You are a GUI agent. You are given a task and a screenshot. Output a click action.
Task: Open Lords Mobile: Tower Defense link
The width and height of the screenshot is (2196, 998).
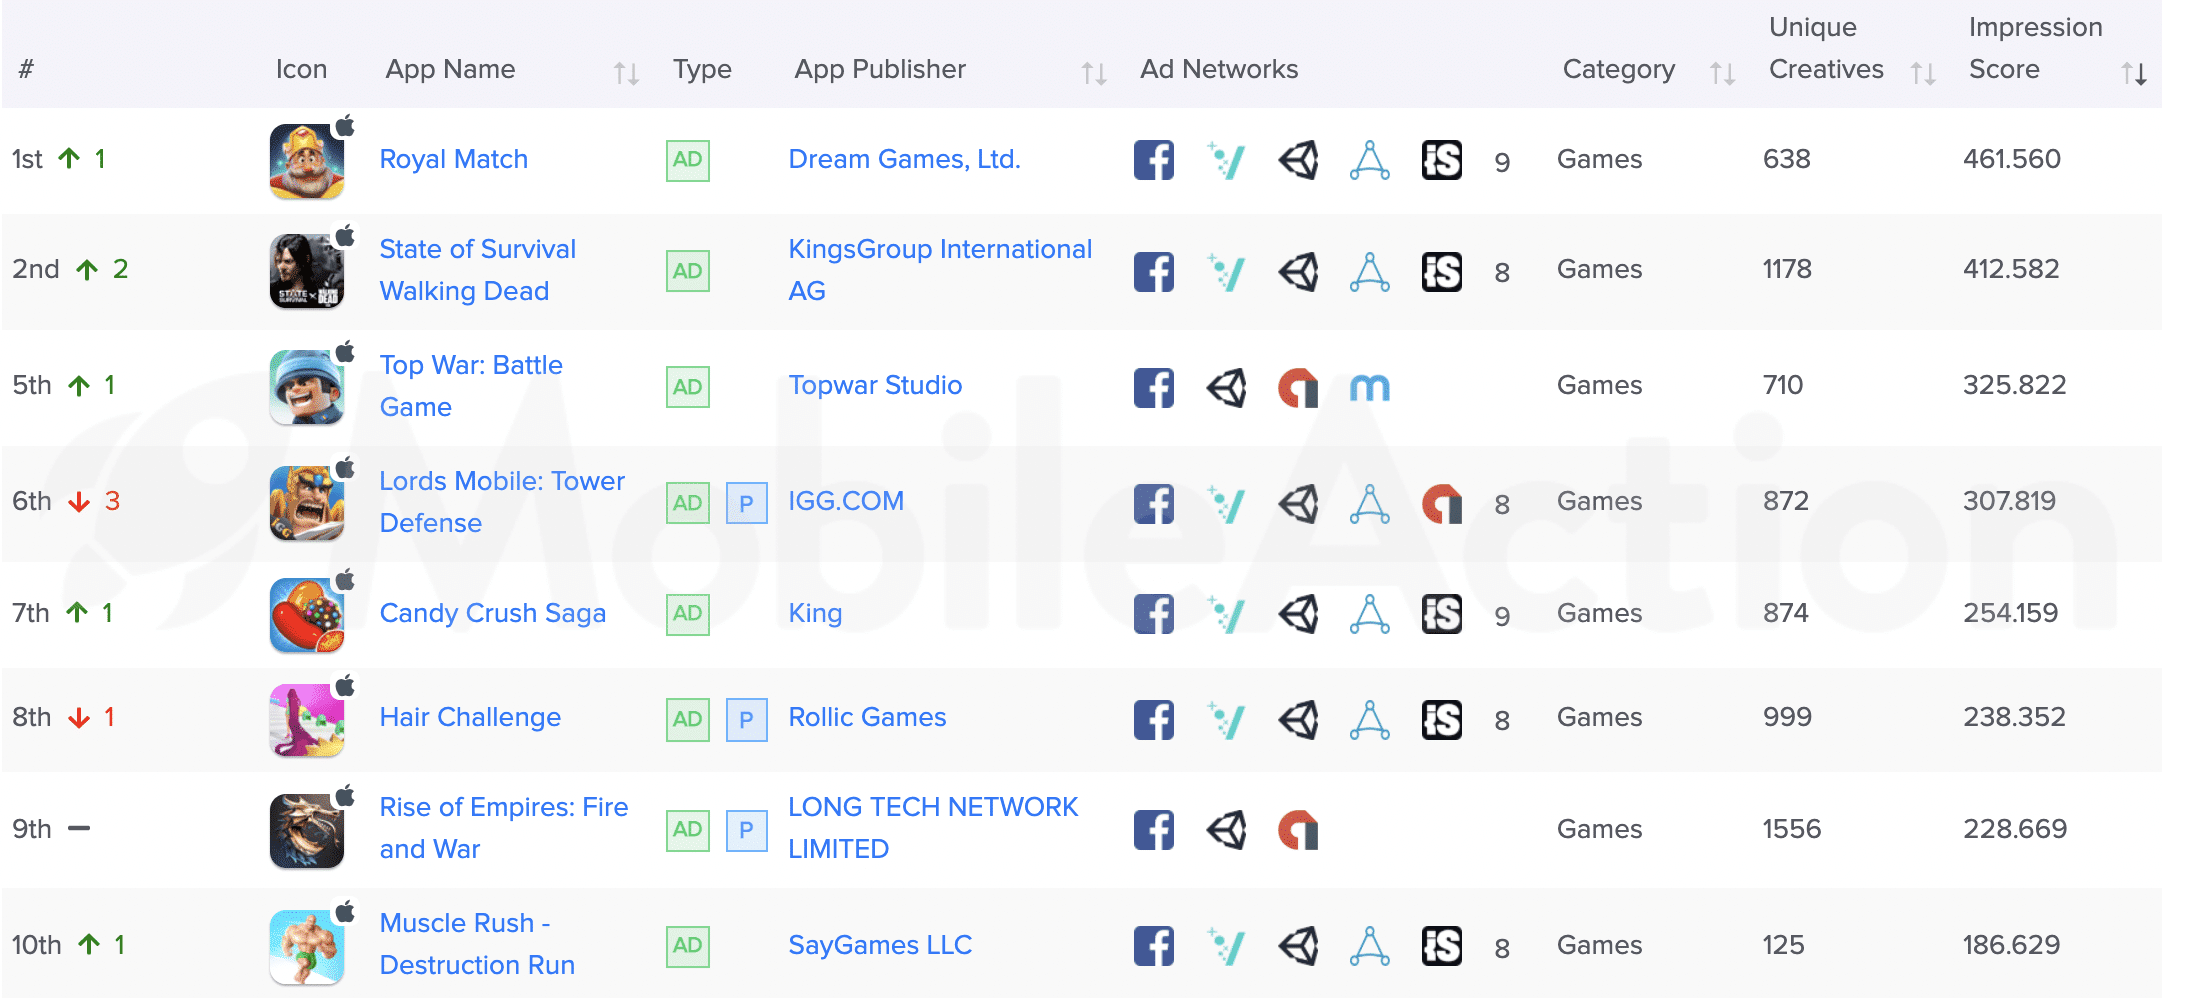pos(502,502)
